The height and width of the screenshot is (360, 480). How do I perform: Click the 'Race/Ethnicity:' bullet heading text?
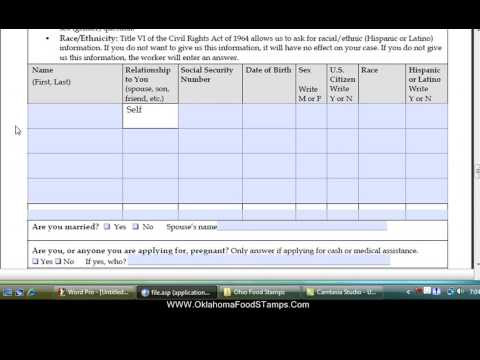point(88,38)
